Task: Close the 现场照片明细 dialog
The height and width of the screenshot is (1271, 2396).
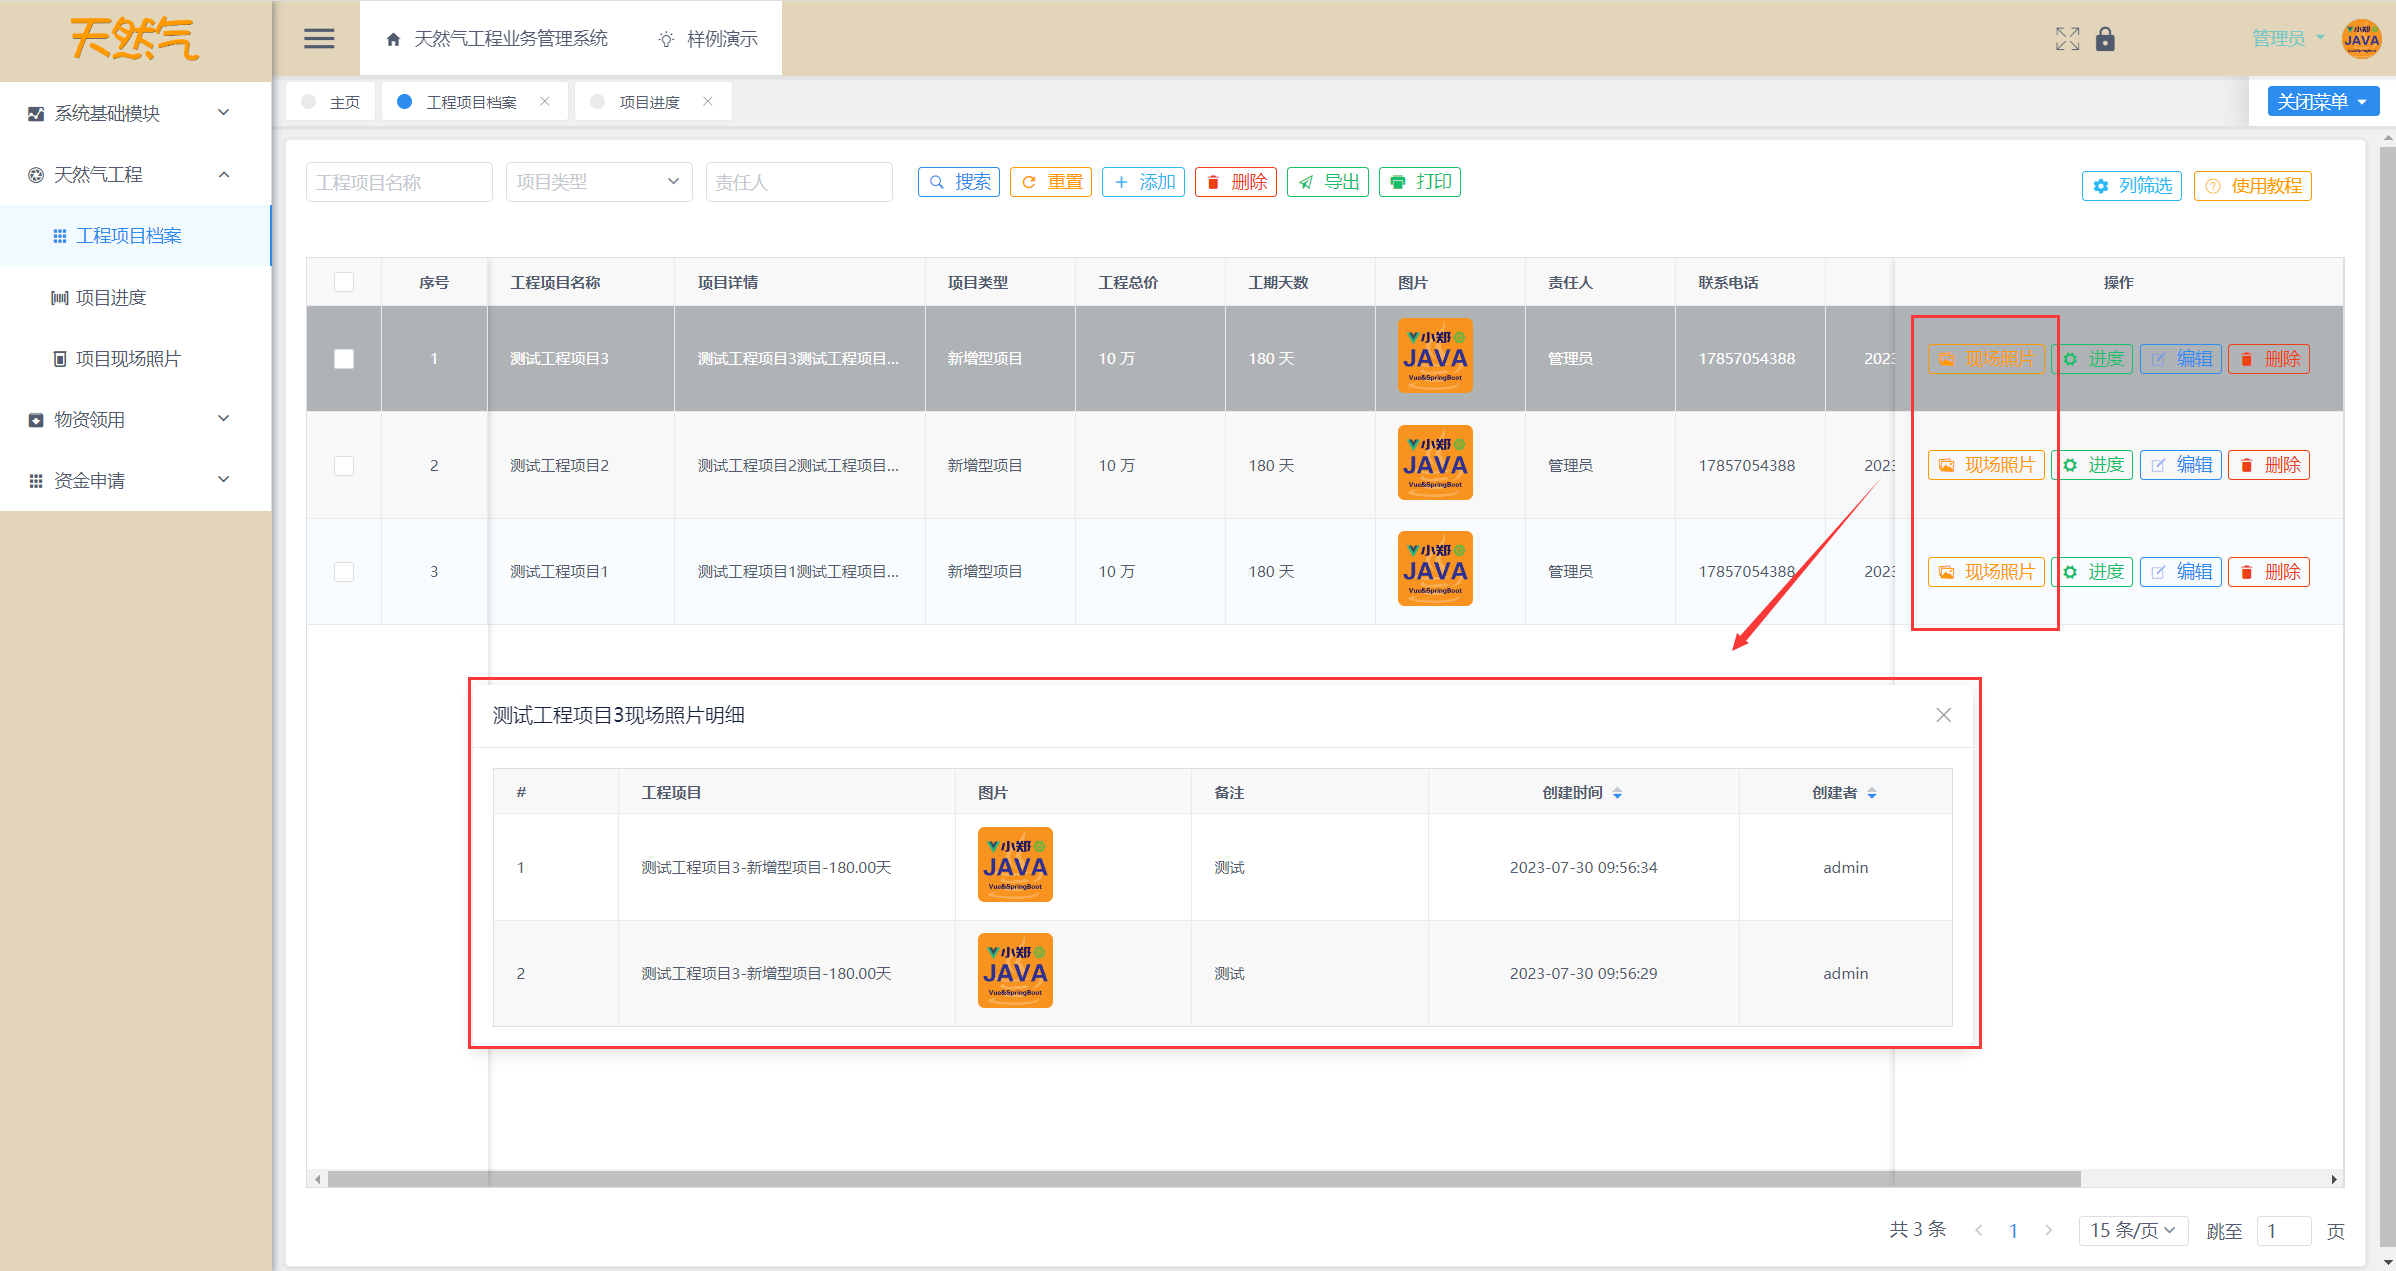Action: click(x=1943, y=715)
